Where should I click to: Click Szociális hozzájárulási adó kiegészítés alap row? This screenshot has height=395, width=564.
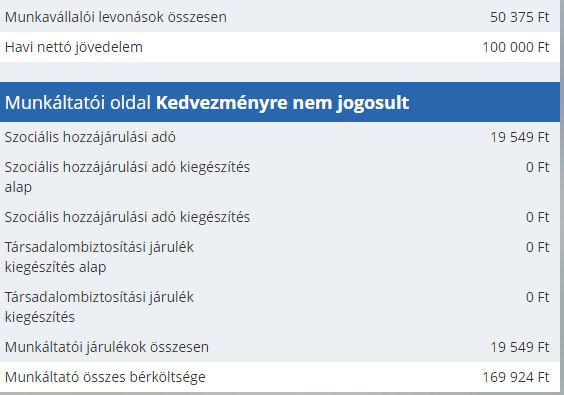pos(280,177)
